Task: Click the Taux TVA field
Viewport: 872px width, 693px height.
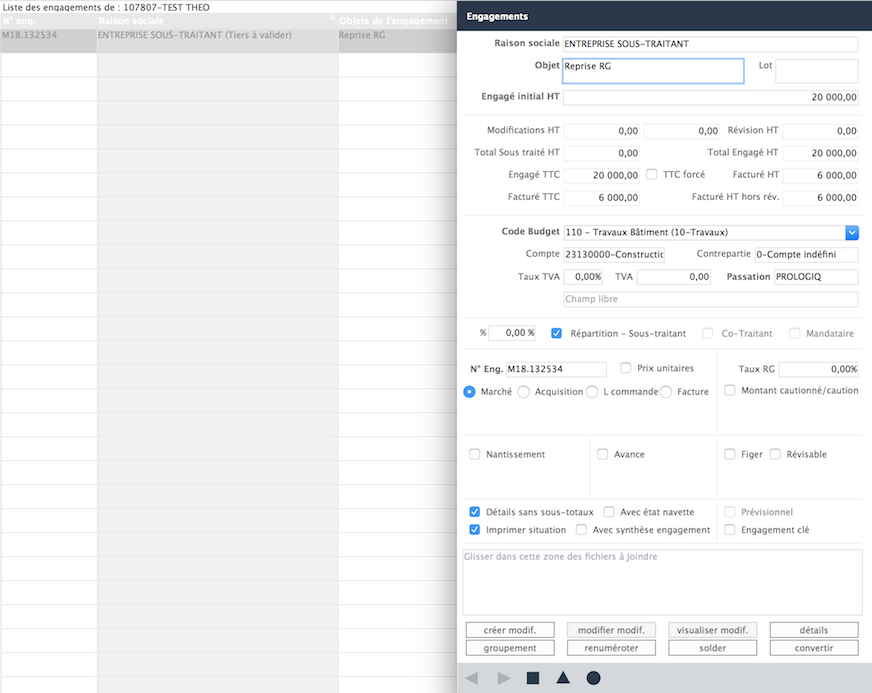Action: 583,276
